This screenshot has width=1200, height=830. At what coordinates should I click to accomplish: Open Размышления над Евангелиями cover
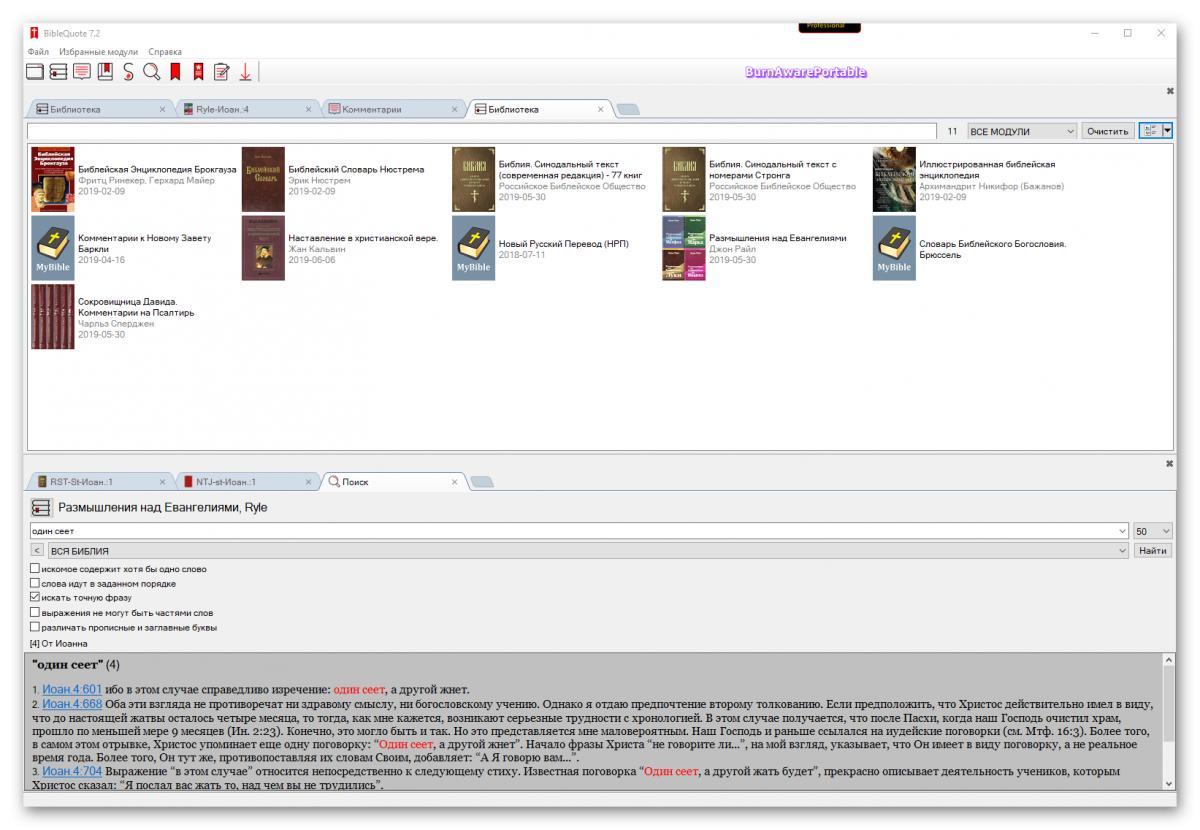(683, 248)
